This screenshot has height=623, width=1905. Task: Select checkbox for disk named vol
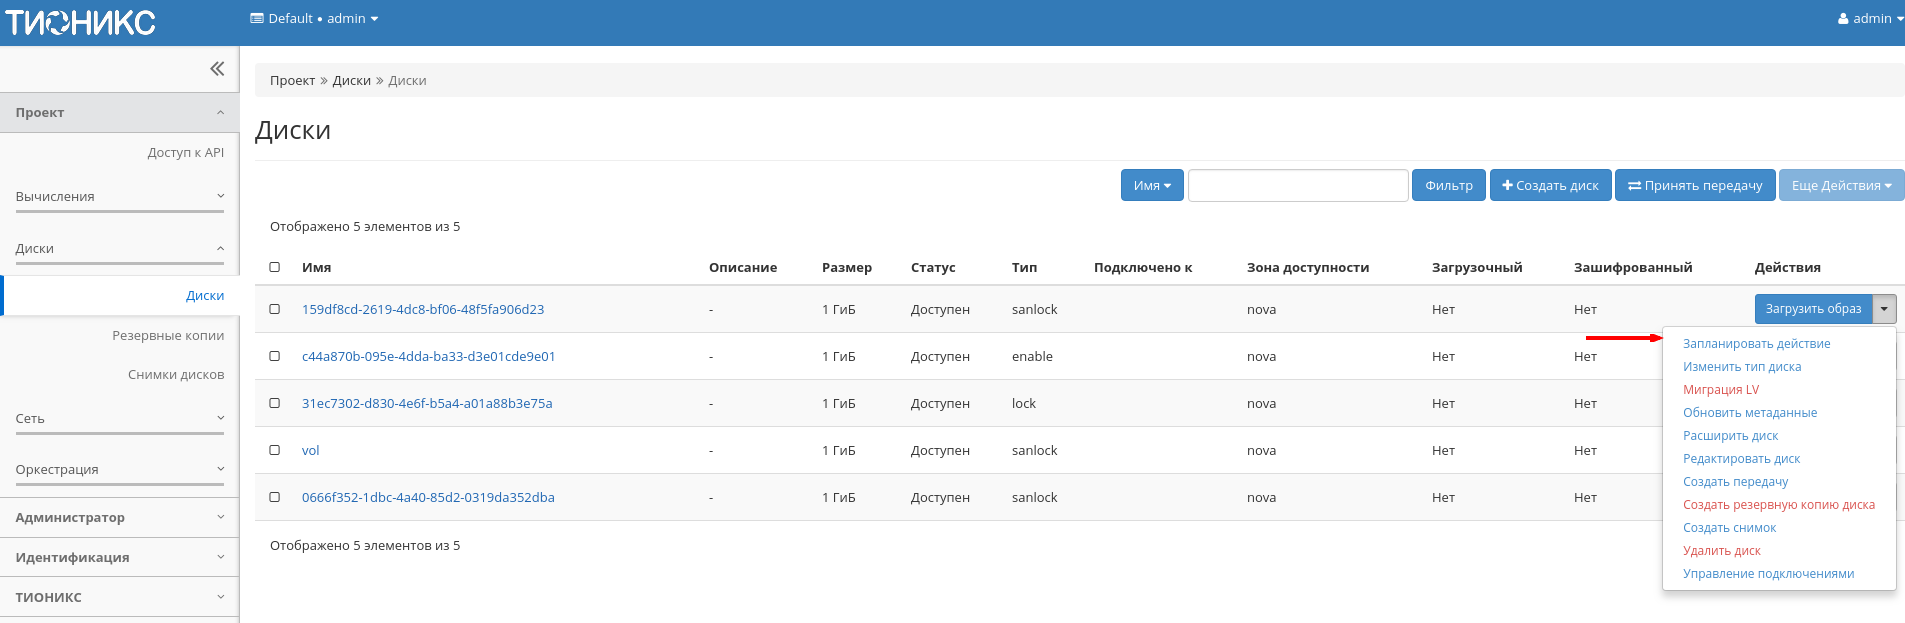275,450
